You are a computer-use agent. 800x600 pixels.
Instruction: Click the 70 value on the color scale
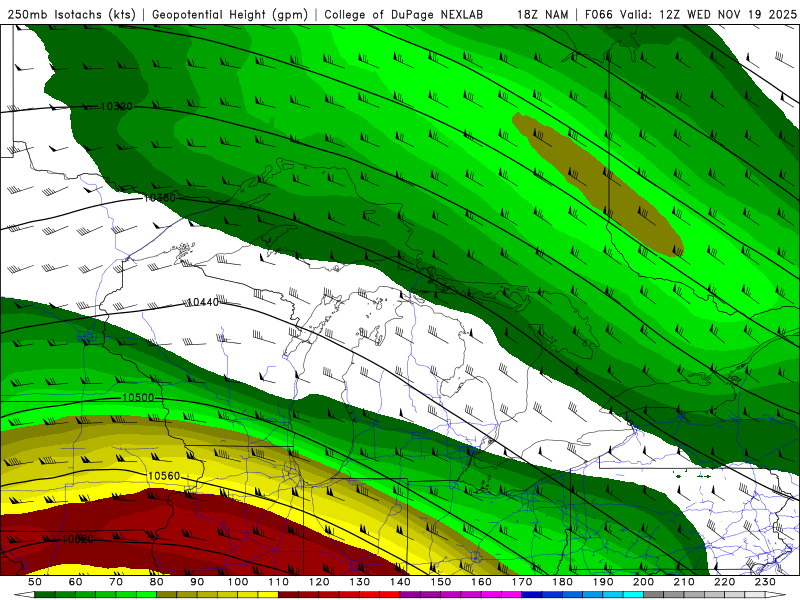coord(116,582)
